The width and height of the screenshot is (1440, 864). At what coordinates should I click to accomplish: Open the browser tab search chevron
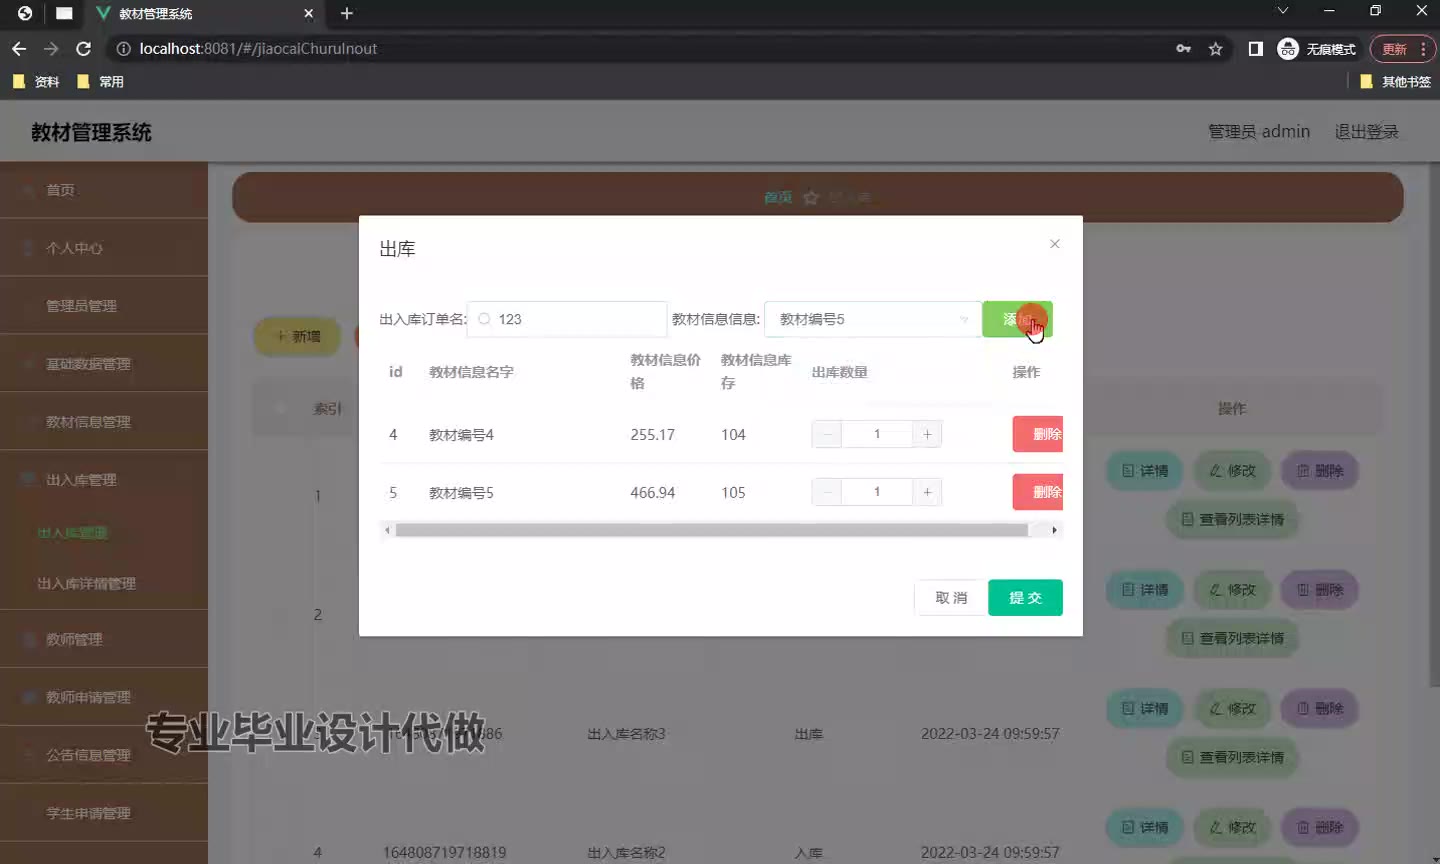[x=1283, y=11]
